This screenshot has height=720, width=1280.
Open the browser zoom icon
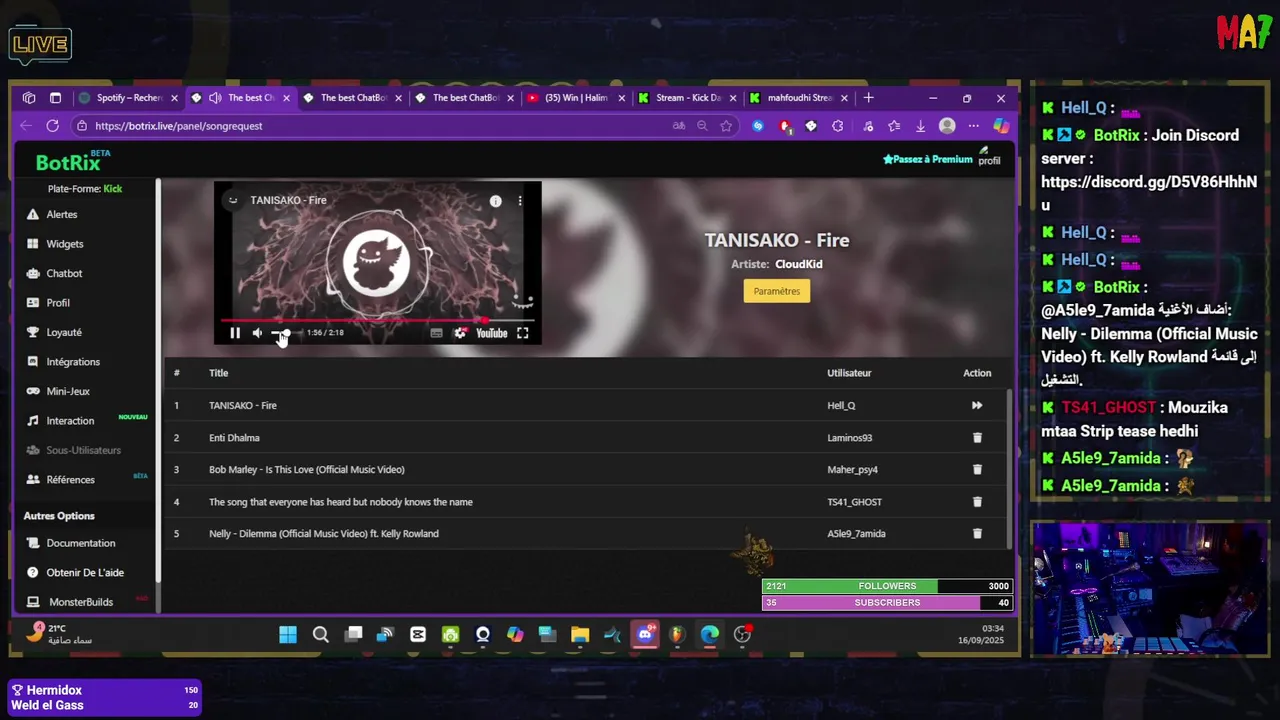tap(702, 126)
